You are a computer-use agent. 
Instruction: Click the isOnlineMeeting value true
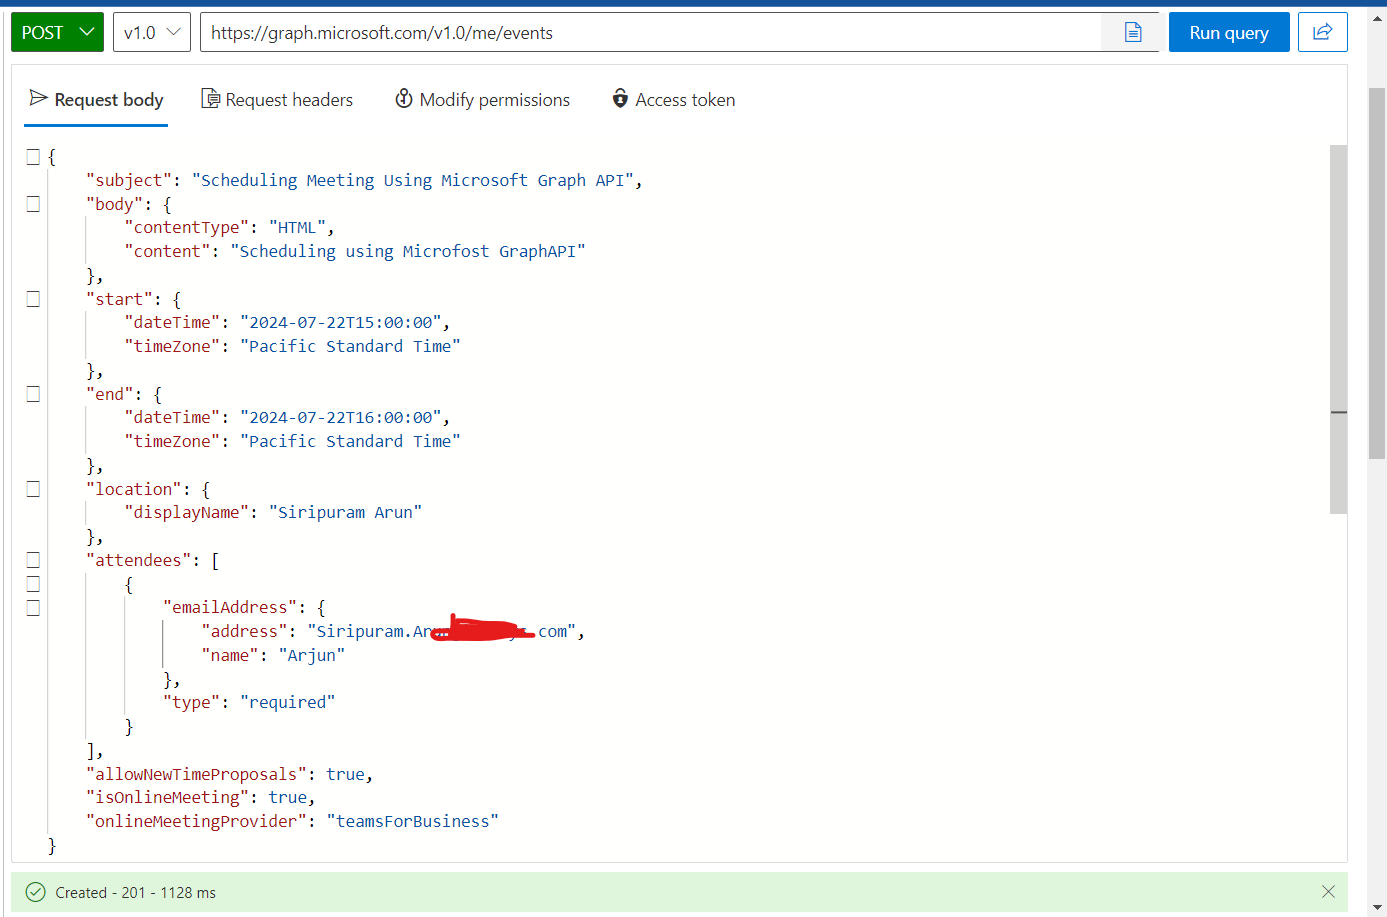coord(288,798)
